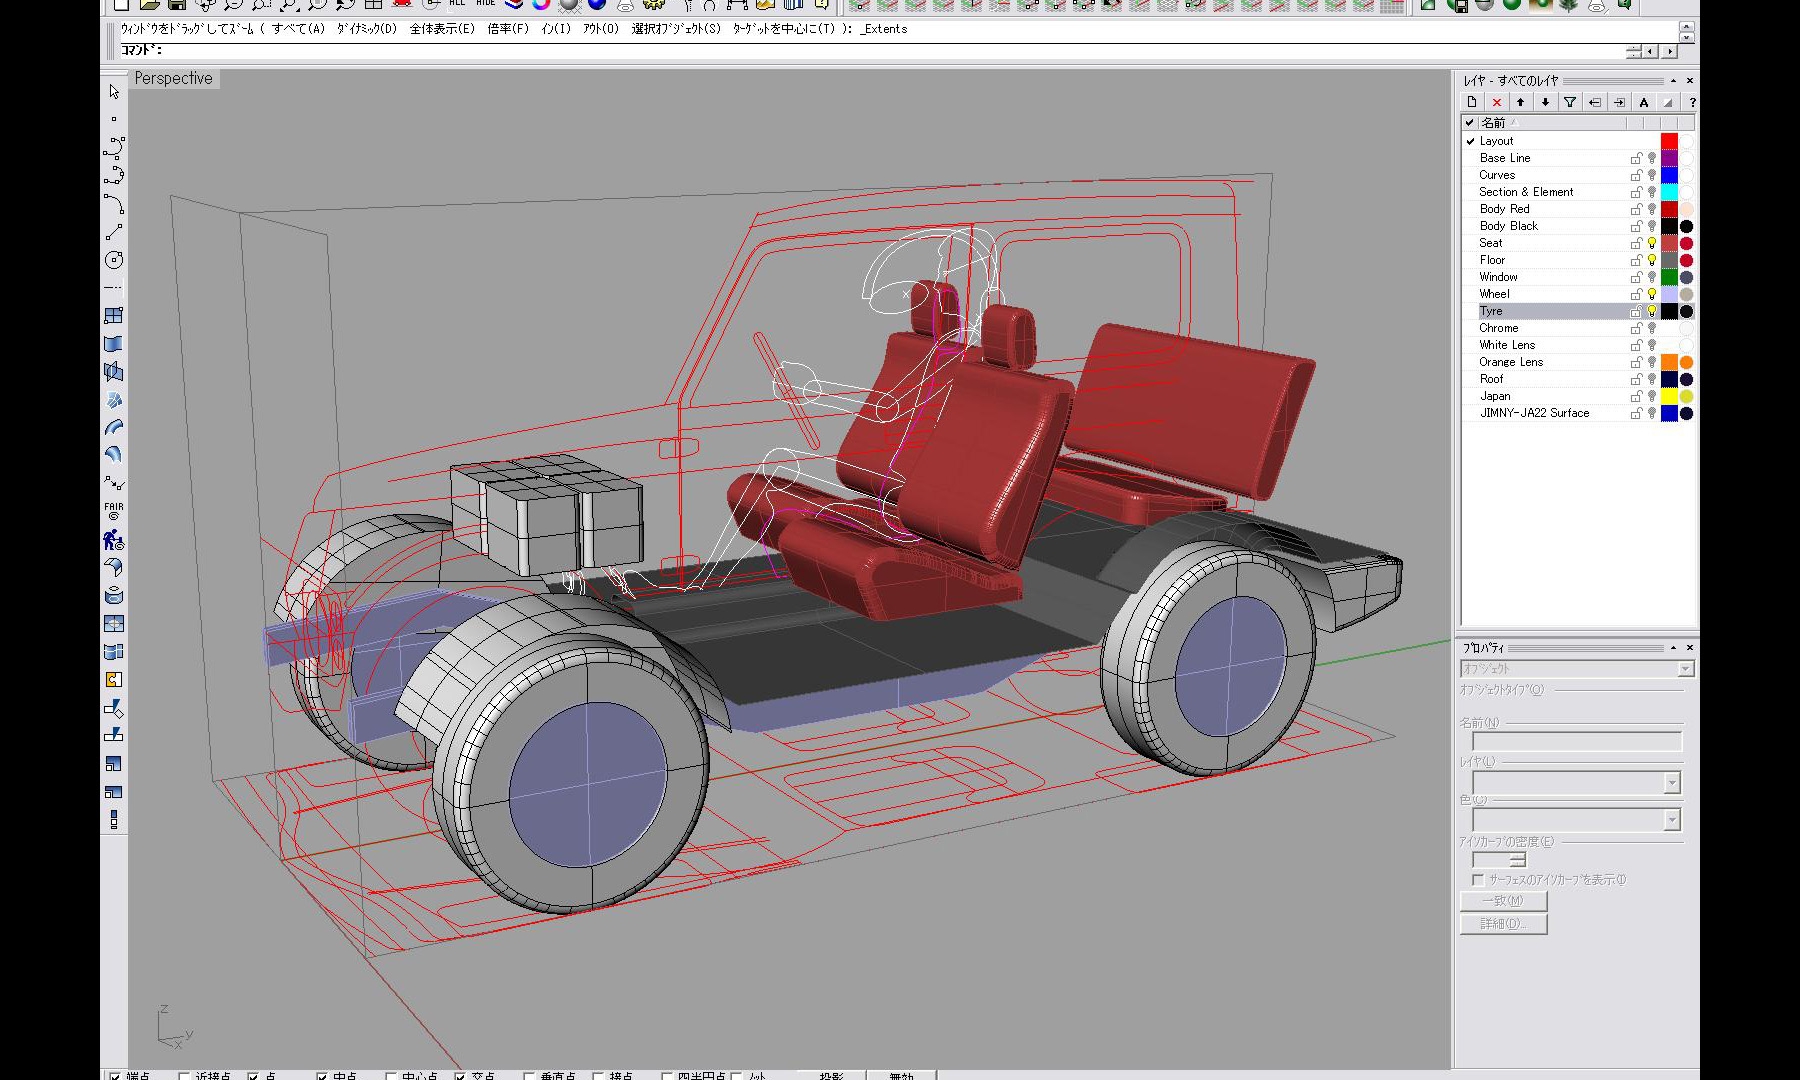Viewport: 1800px width, 1080px height.
Task: Click the layer filter funnel icon
Action: 1570,102
